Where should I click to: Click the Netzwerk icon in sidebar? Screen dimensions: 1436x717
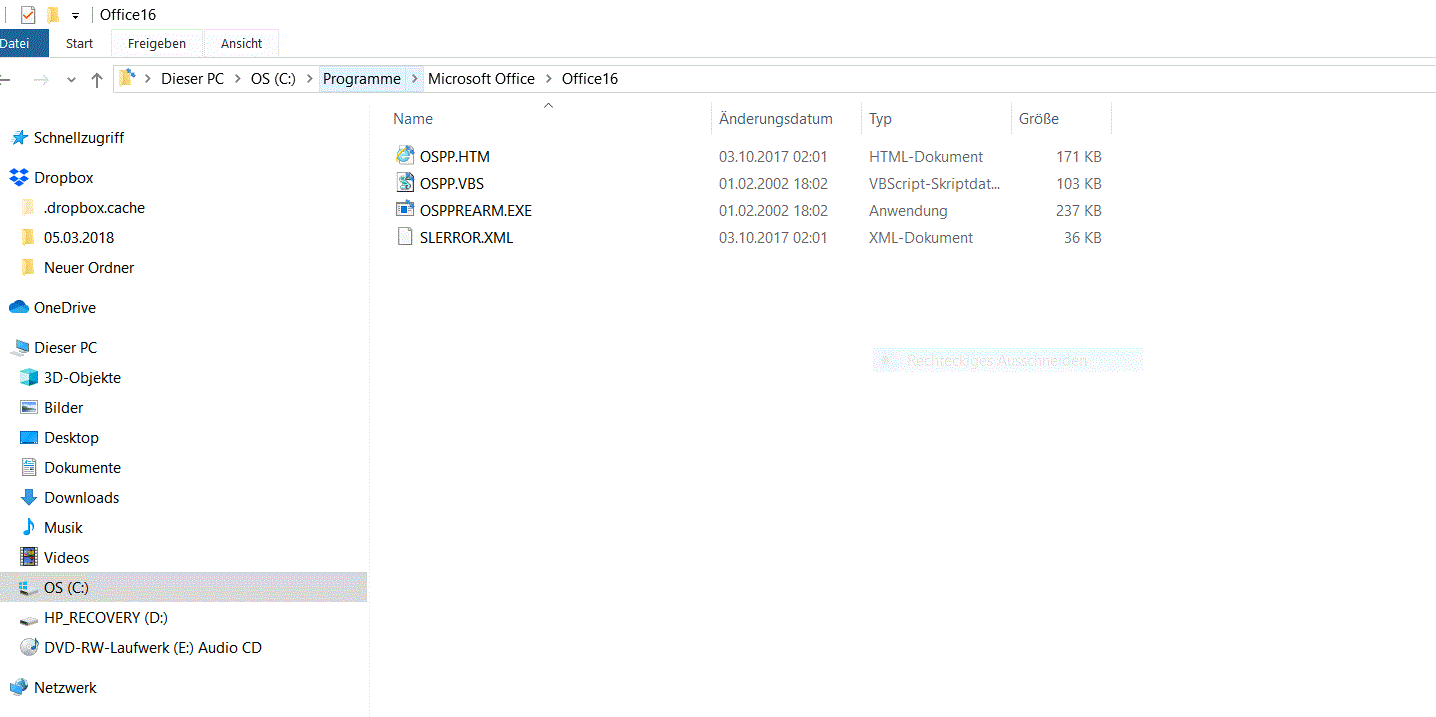click(19, 688)
